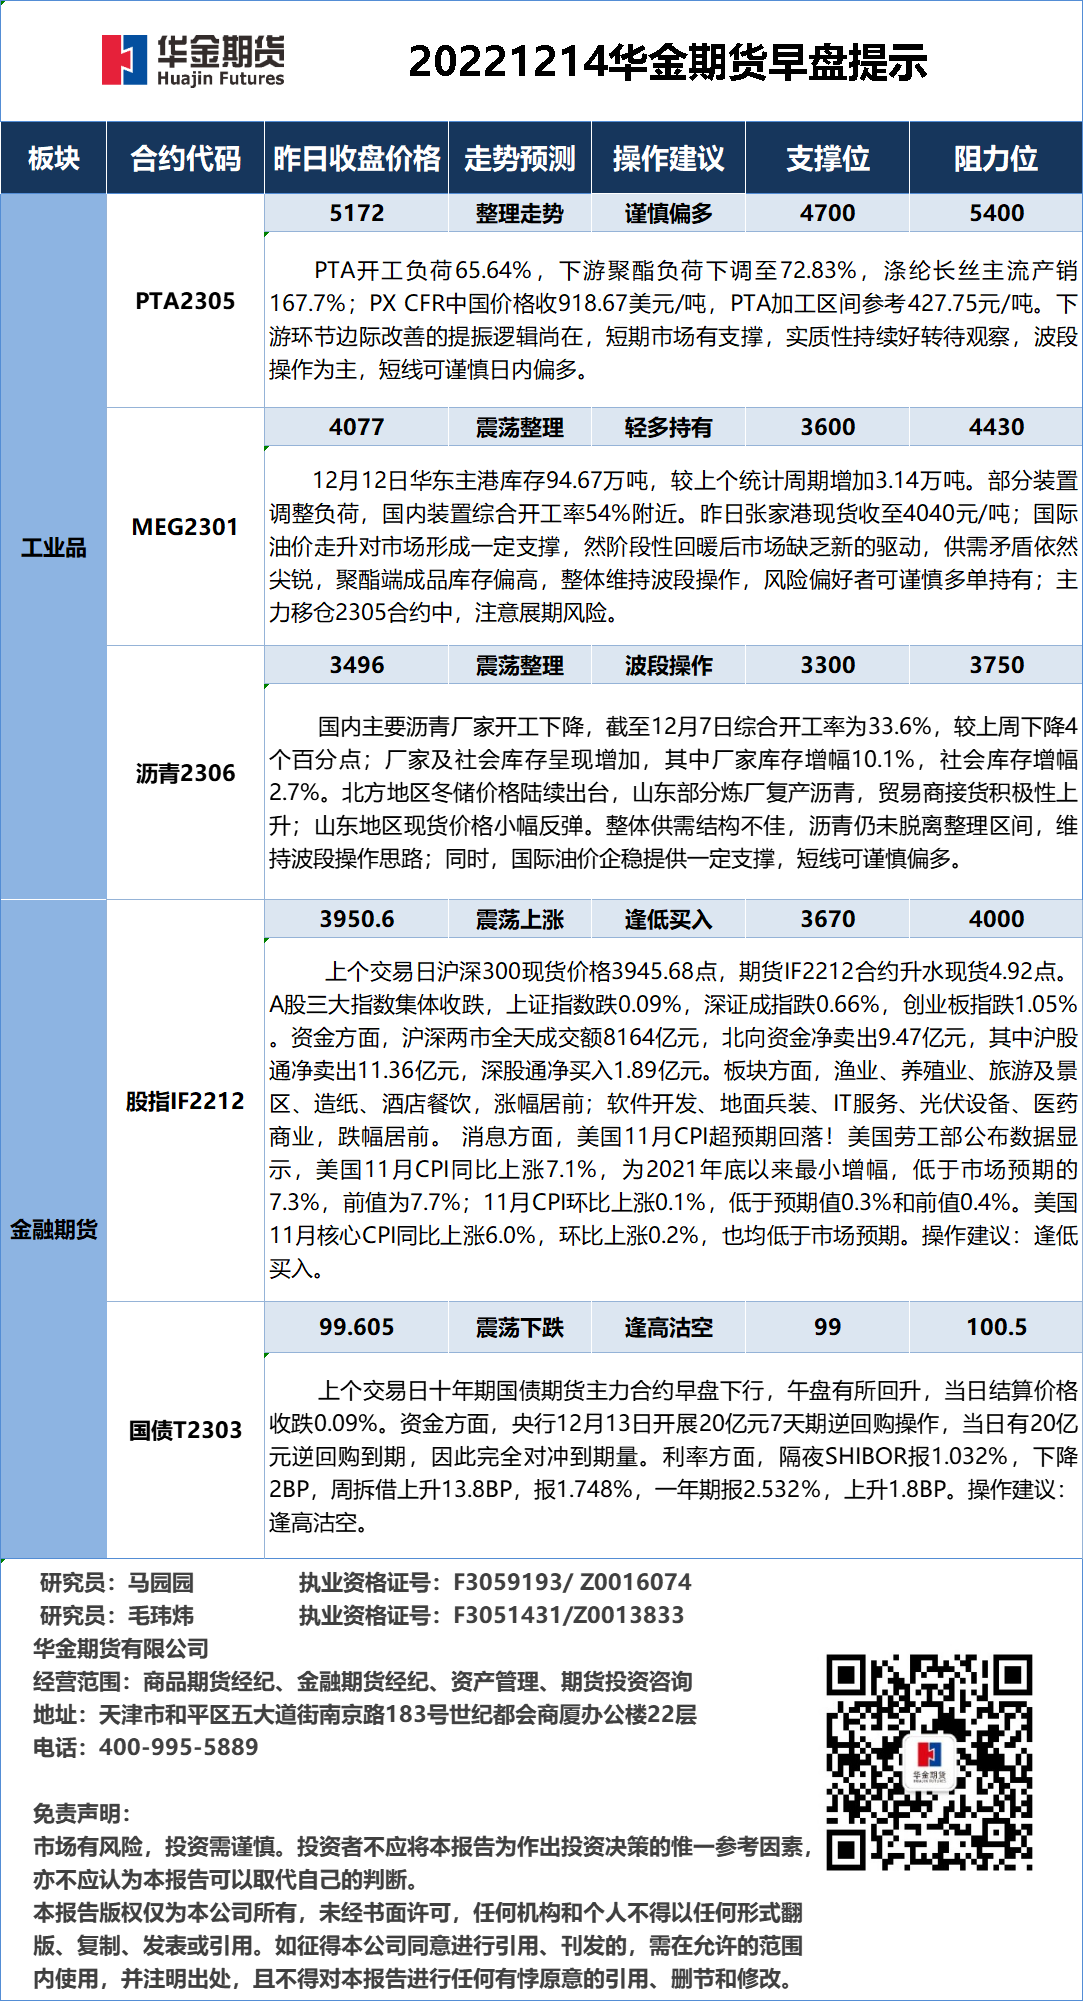Click MEG resistance value 4430
This screenshot has width=1083, height=2001.
tap(996, 427)
